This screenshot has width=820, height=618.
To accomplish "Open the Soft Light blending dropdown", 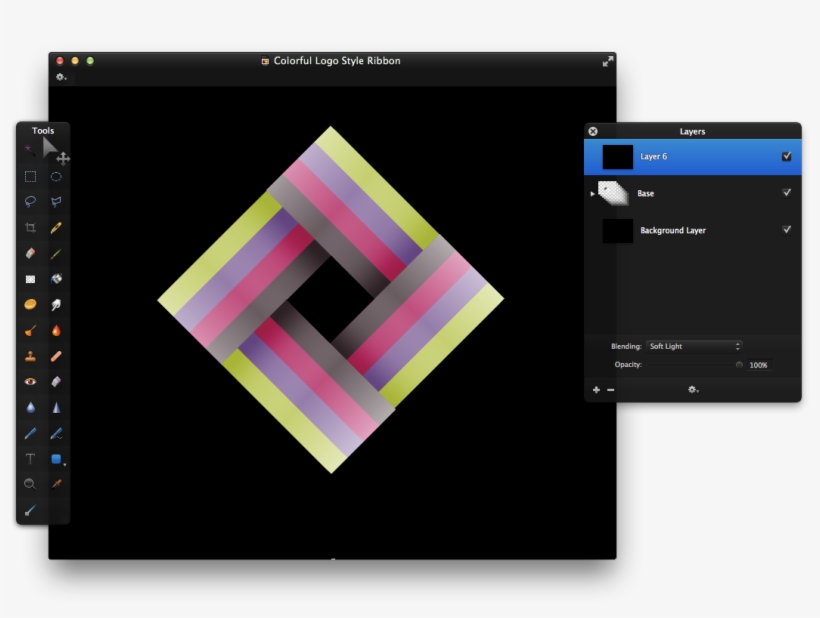I will [694, 345].
